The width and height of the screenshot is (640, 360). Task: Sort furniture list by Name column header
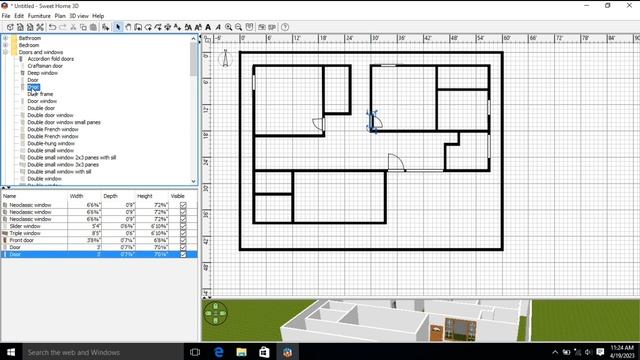34,196
